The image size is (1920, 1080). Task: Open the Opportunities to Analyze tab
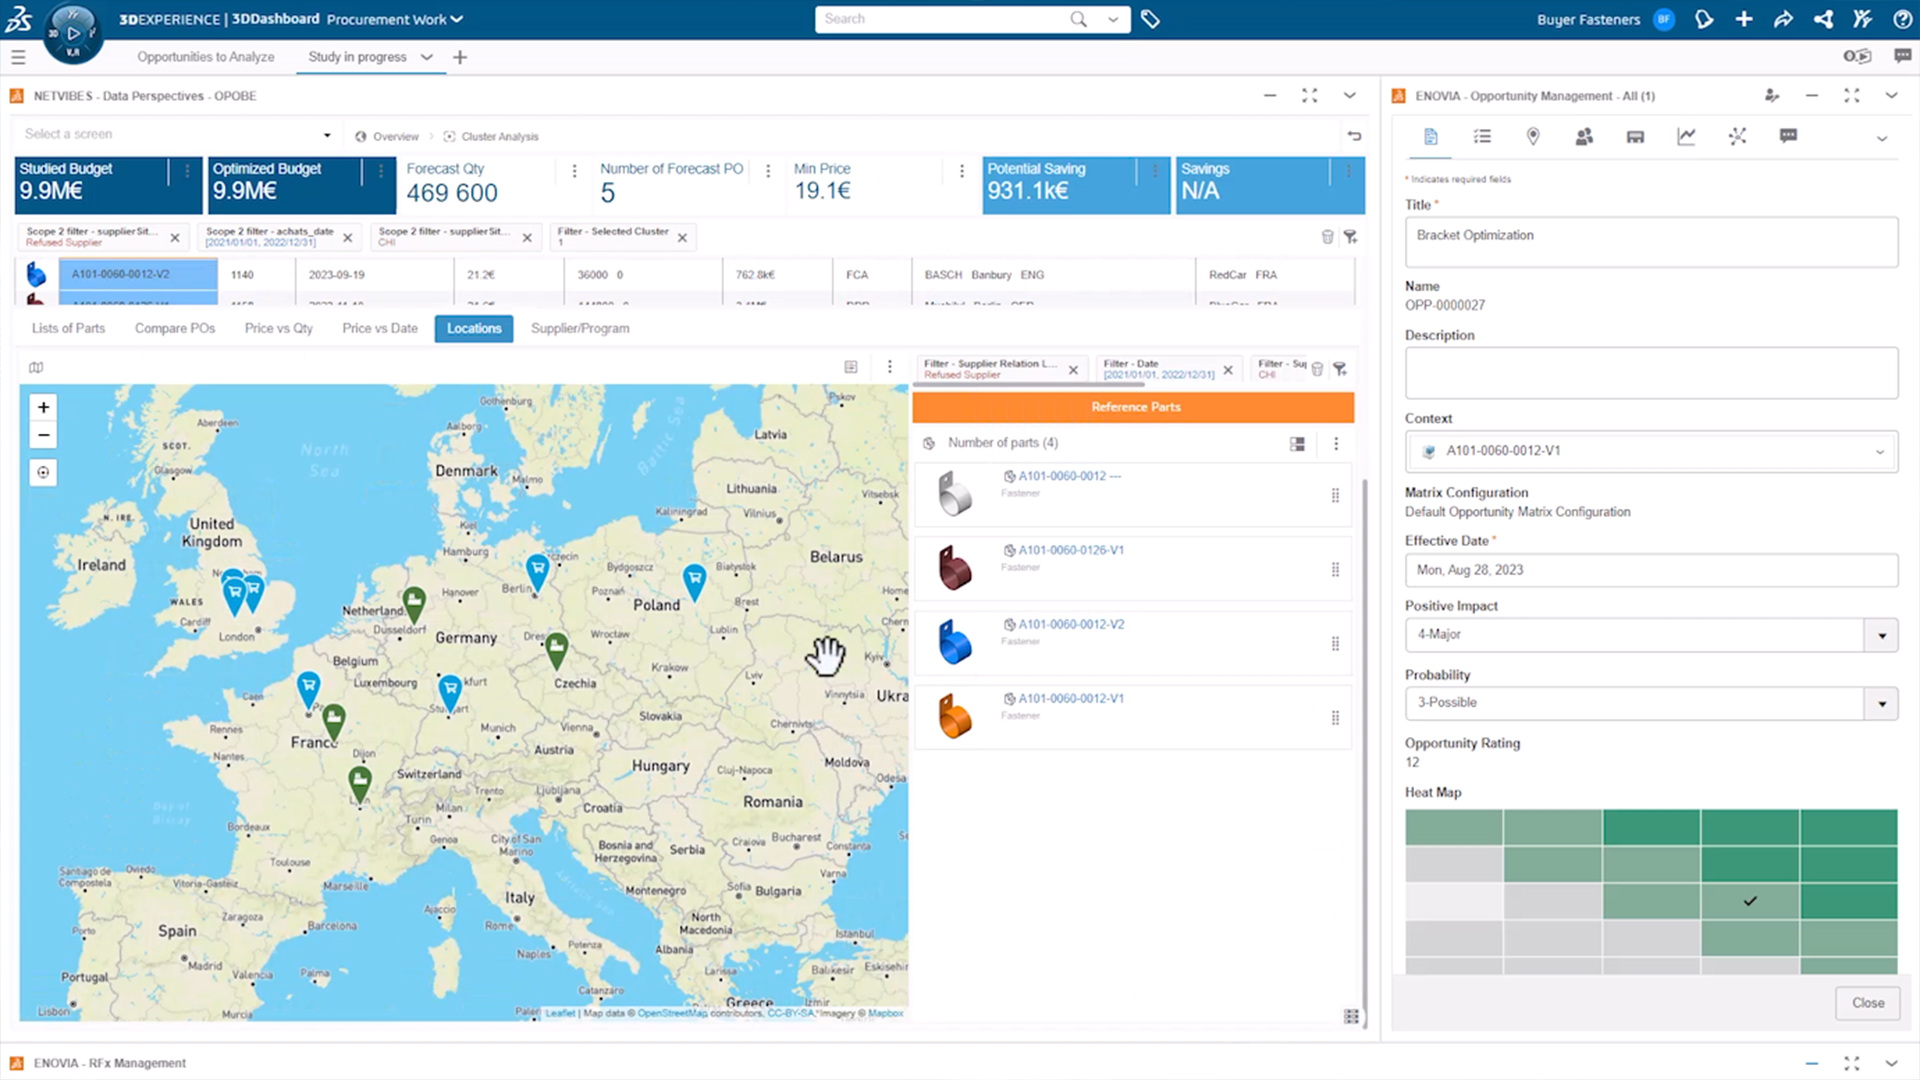[x=205, y=57]
